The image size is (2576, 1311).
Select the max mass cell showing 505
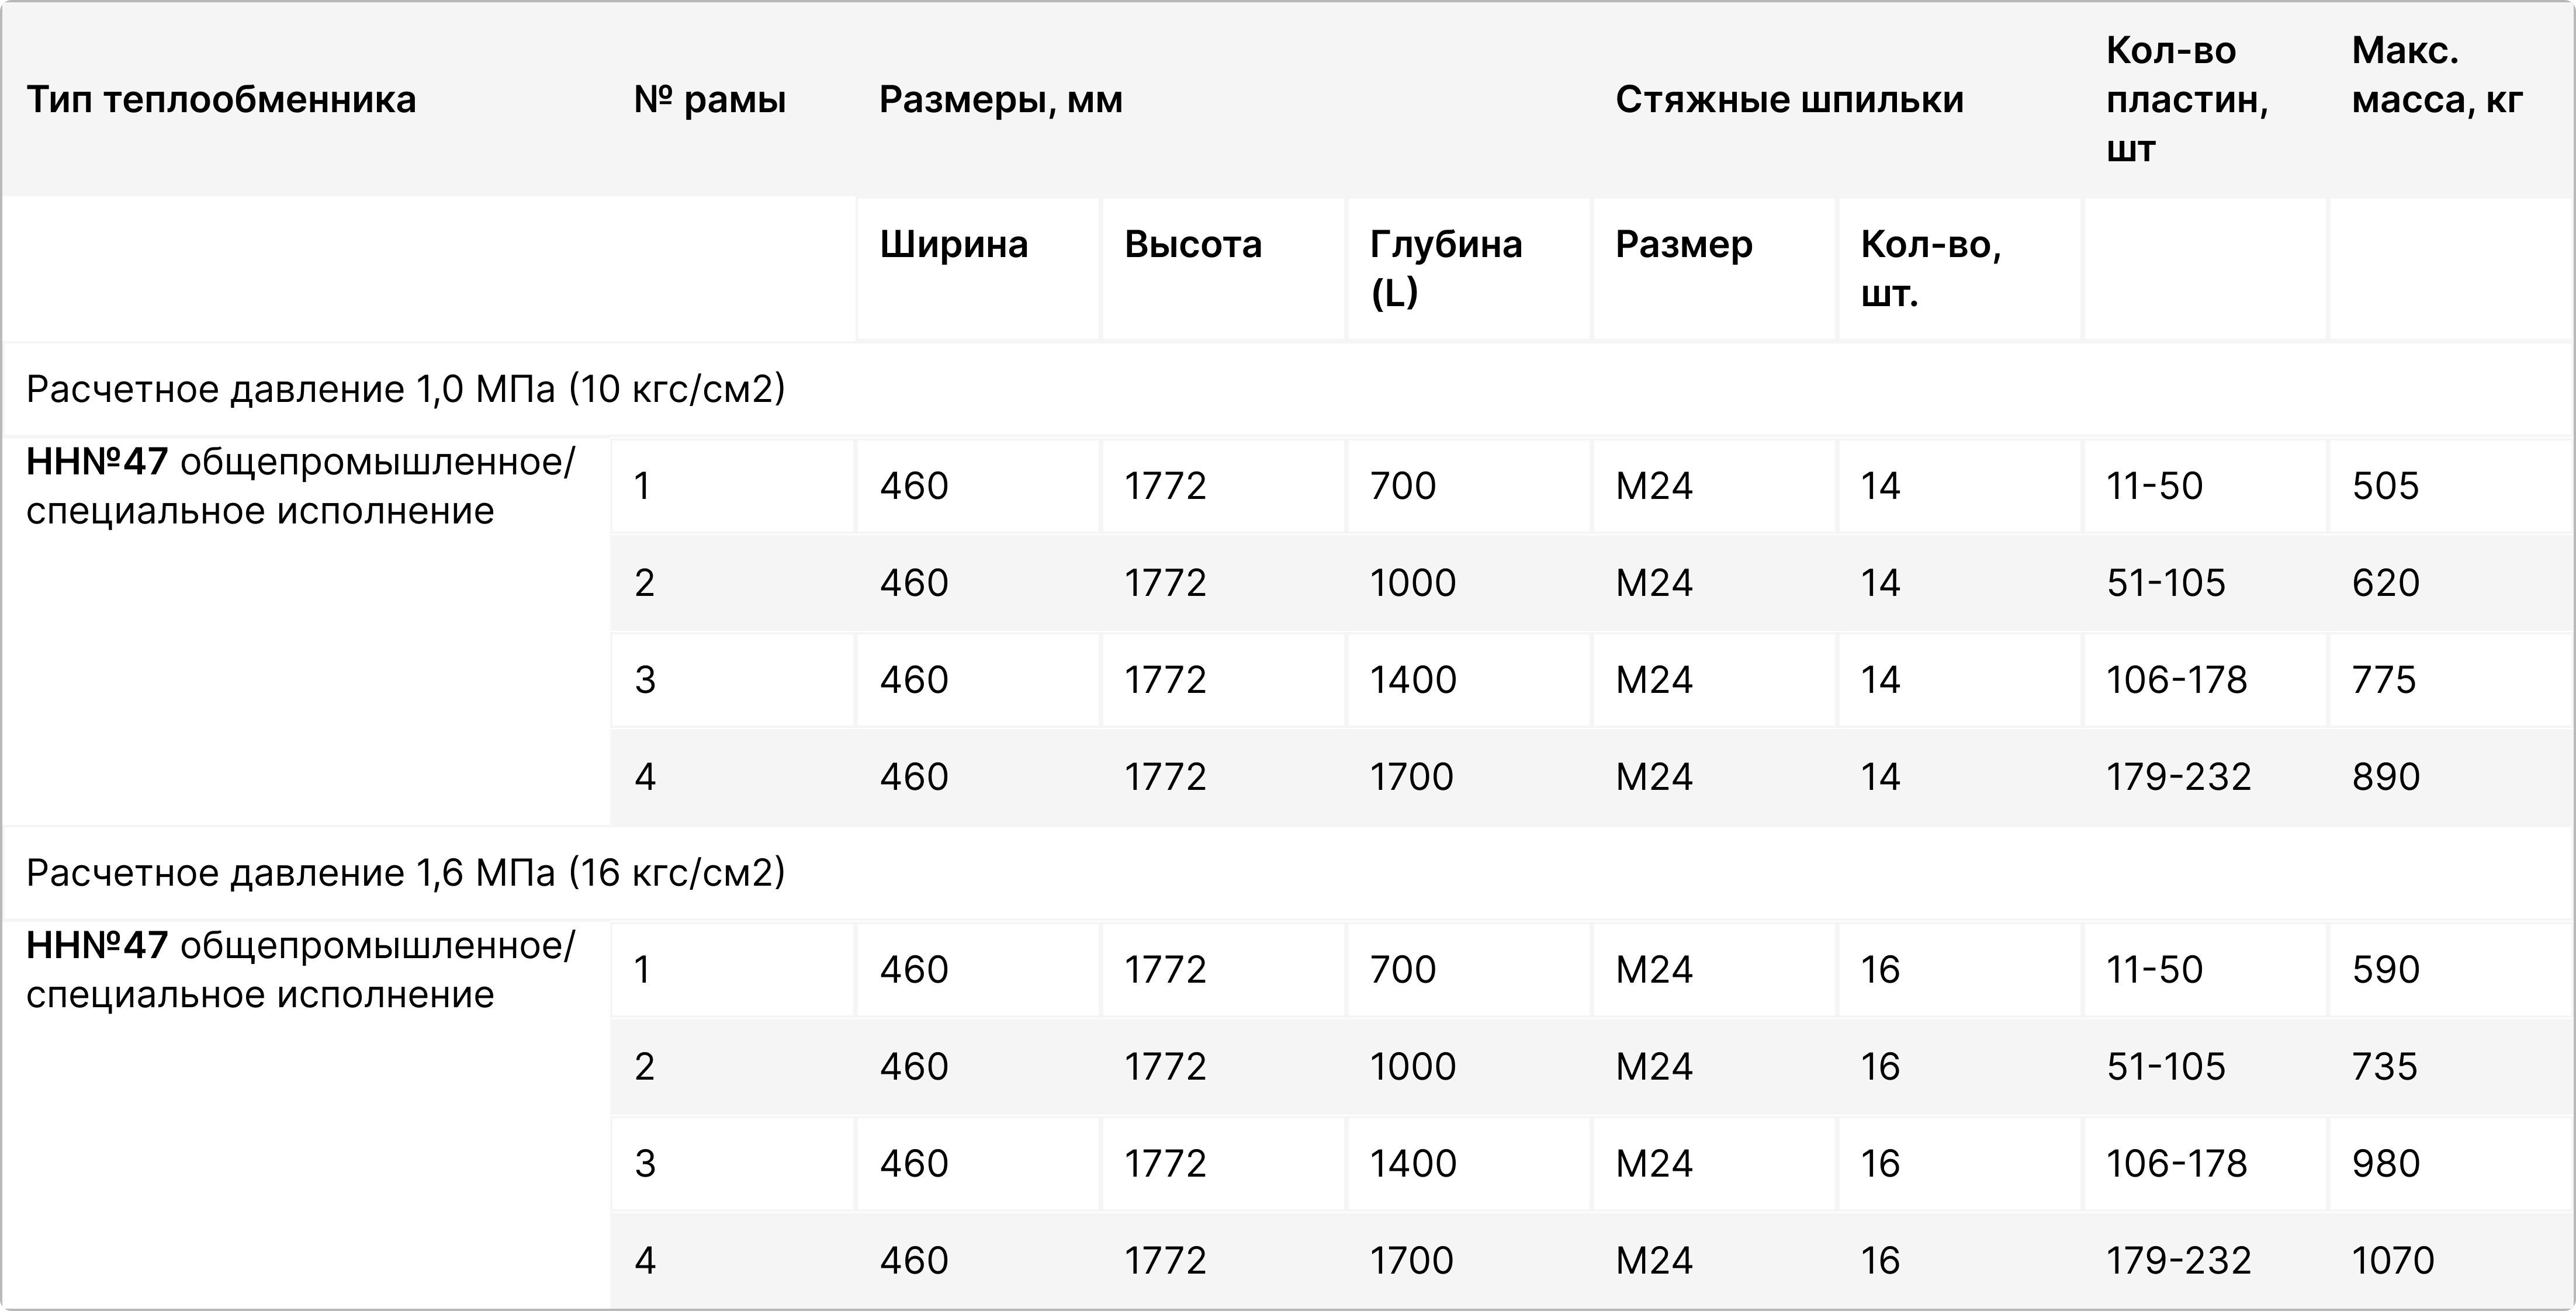pyautogui.click(x=2385, y=486)
